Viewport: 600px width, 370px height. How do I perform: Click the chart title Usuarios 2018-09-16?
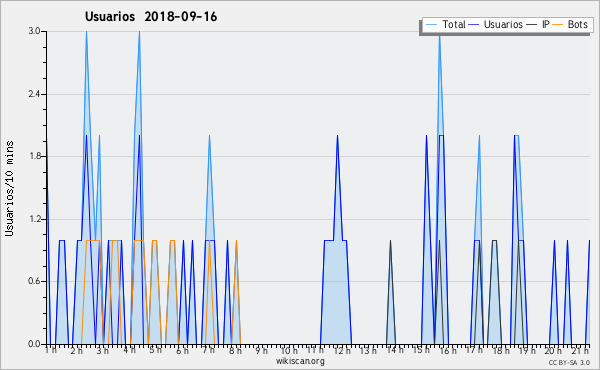tap(151, 17)
